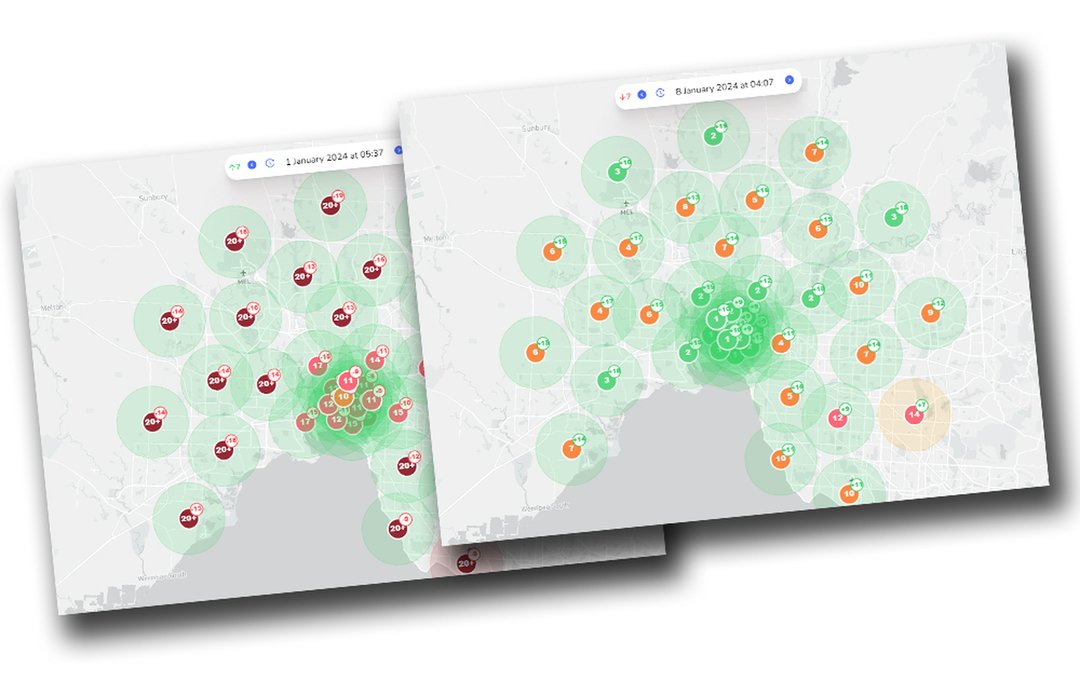Open the '1 January 2024 at 05:37' date selector
The height and width of the screenshot is (682, 1080).
click(x=334, y=157)
